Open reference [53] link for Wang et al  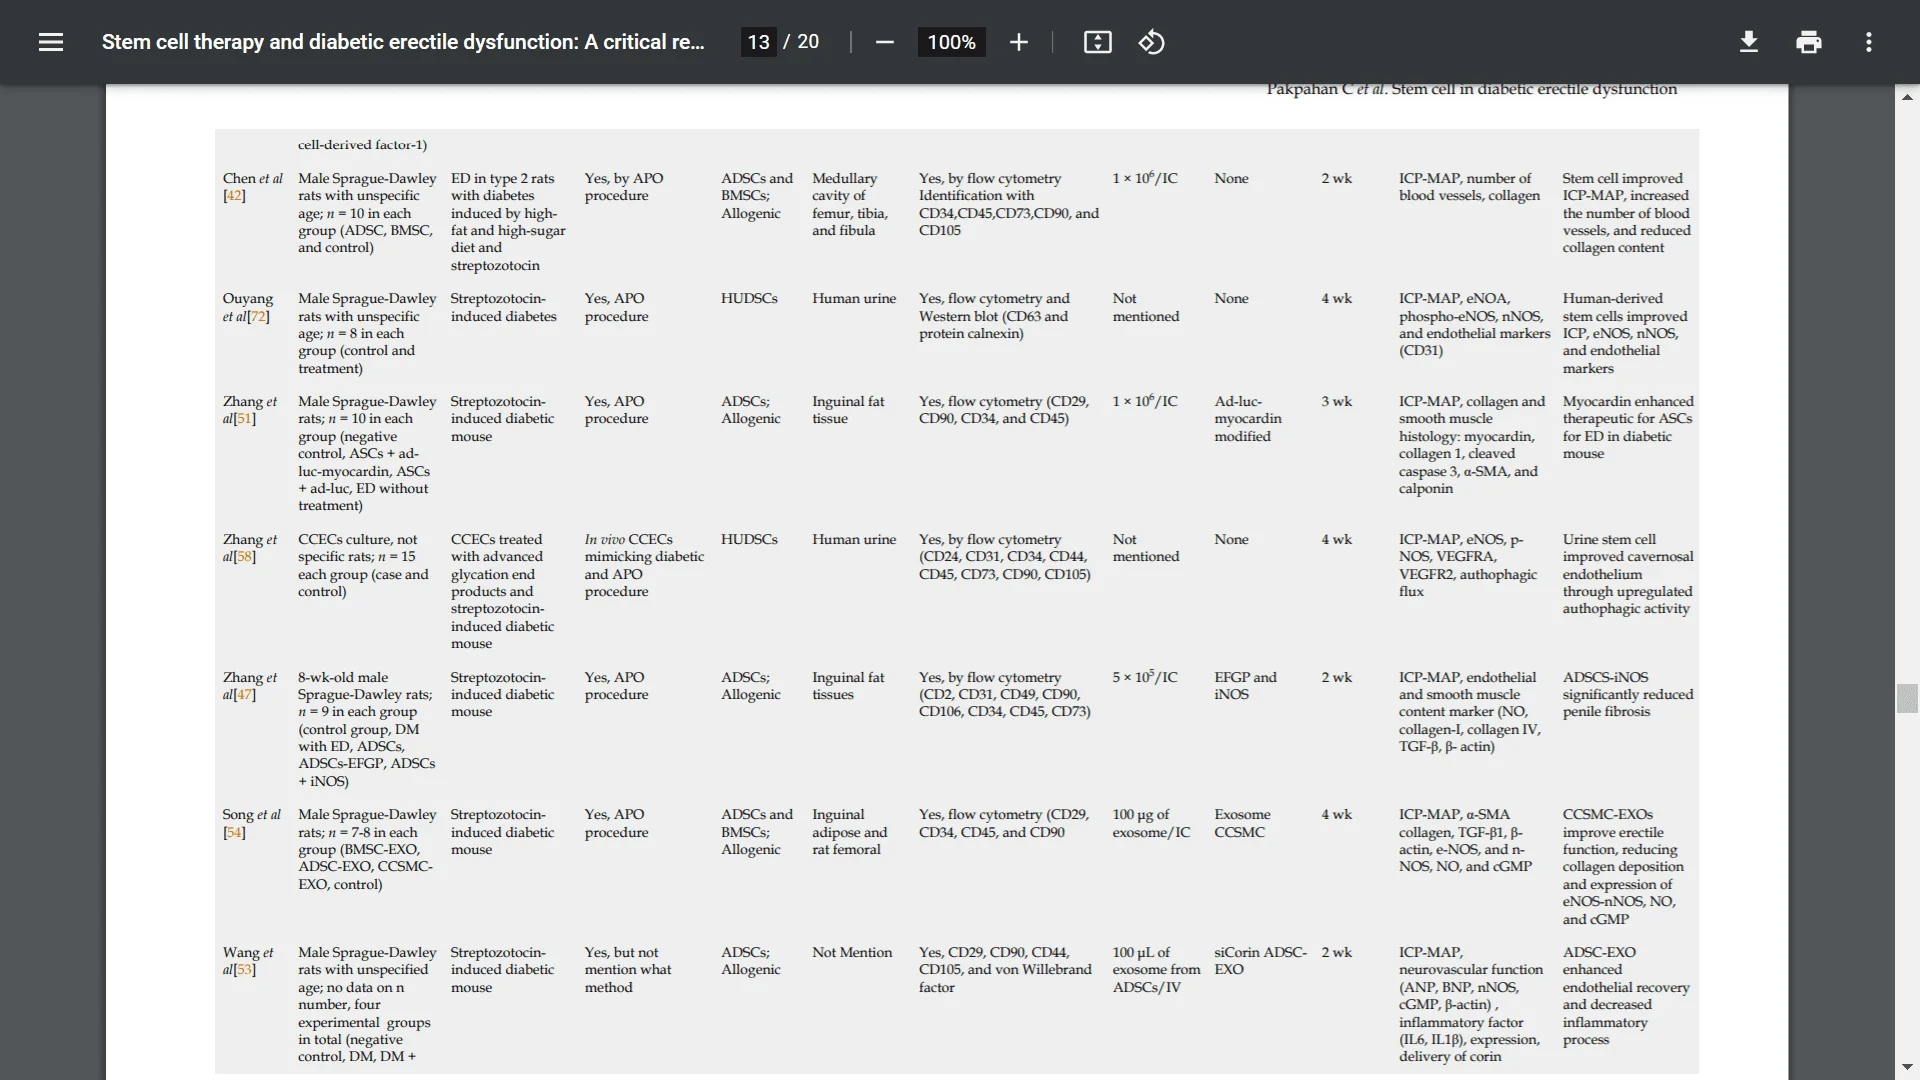click(x=244, y=970)
